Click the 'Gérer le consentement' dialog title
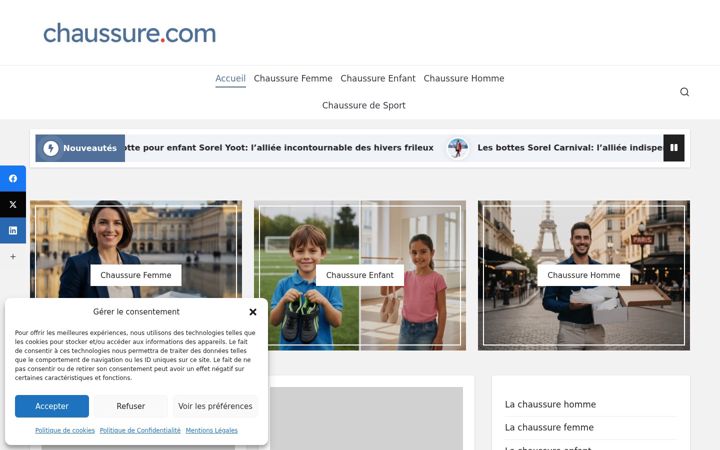This screenshot has height=450, width=720. 136,312
